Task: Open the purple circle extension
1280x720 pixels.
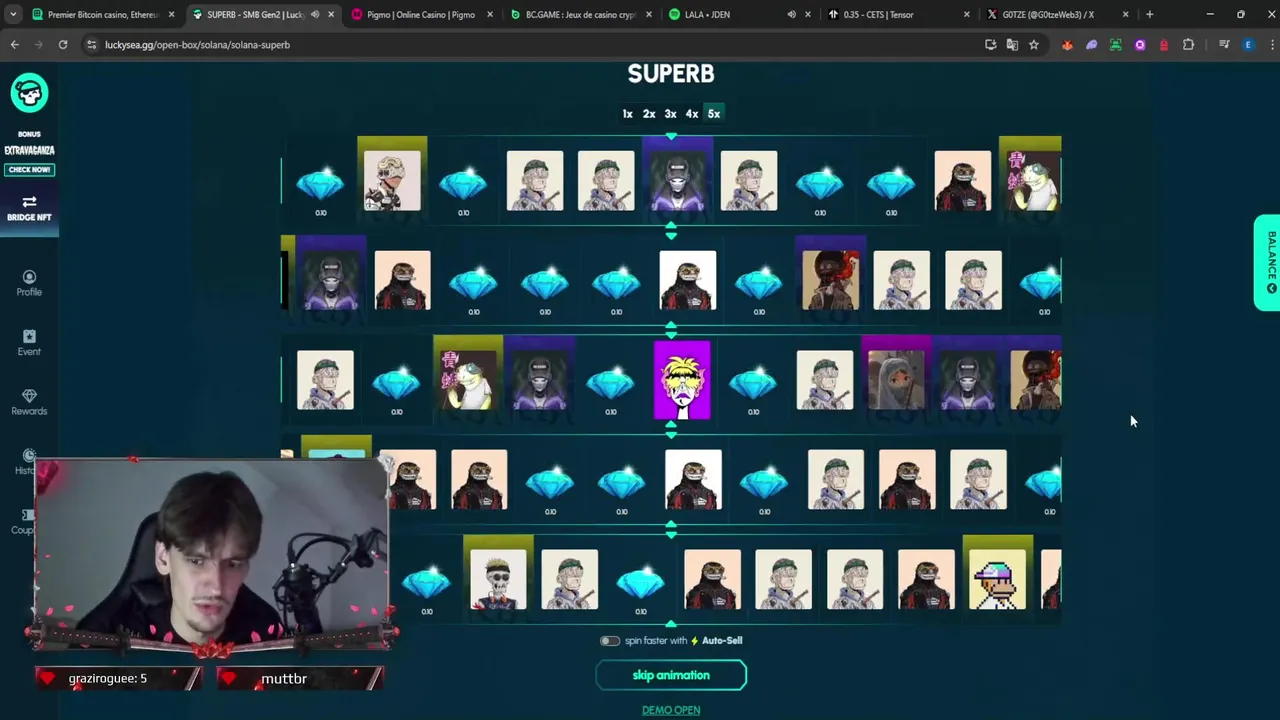Action: pos(1140,44)
